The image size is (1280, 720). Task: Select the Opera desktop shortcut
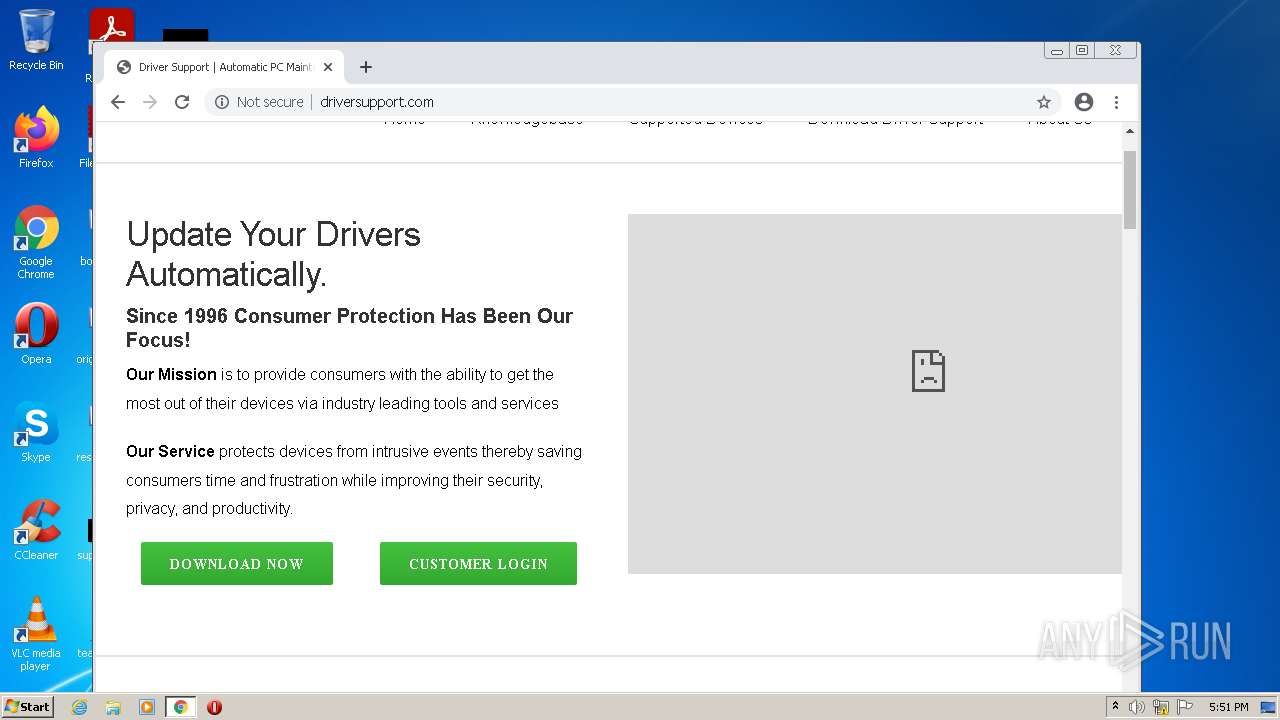click(36, 333)
